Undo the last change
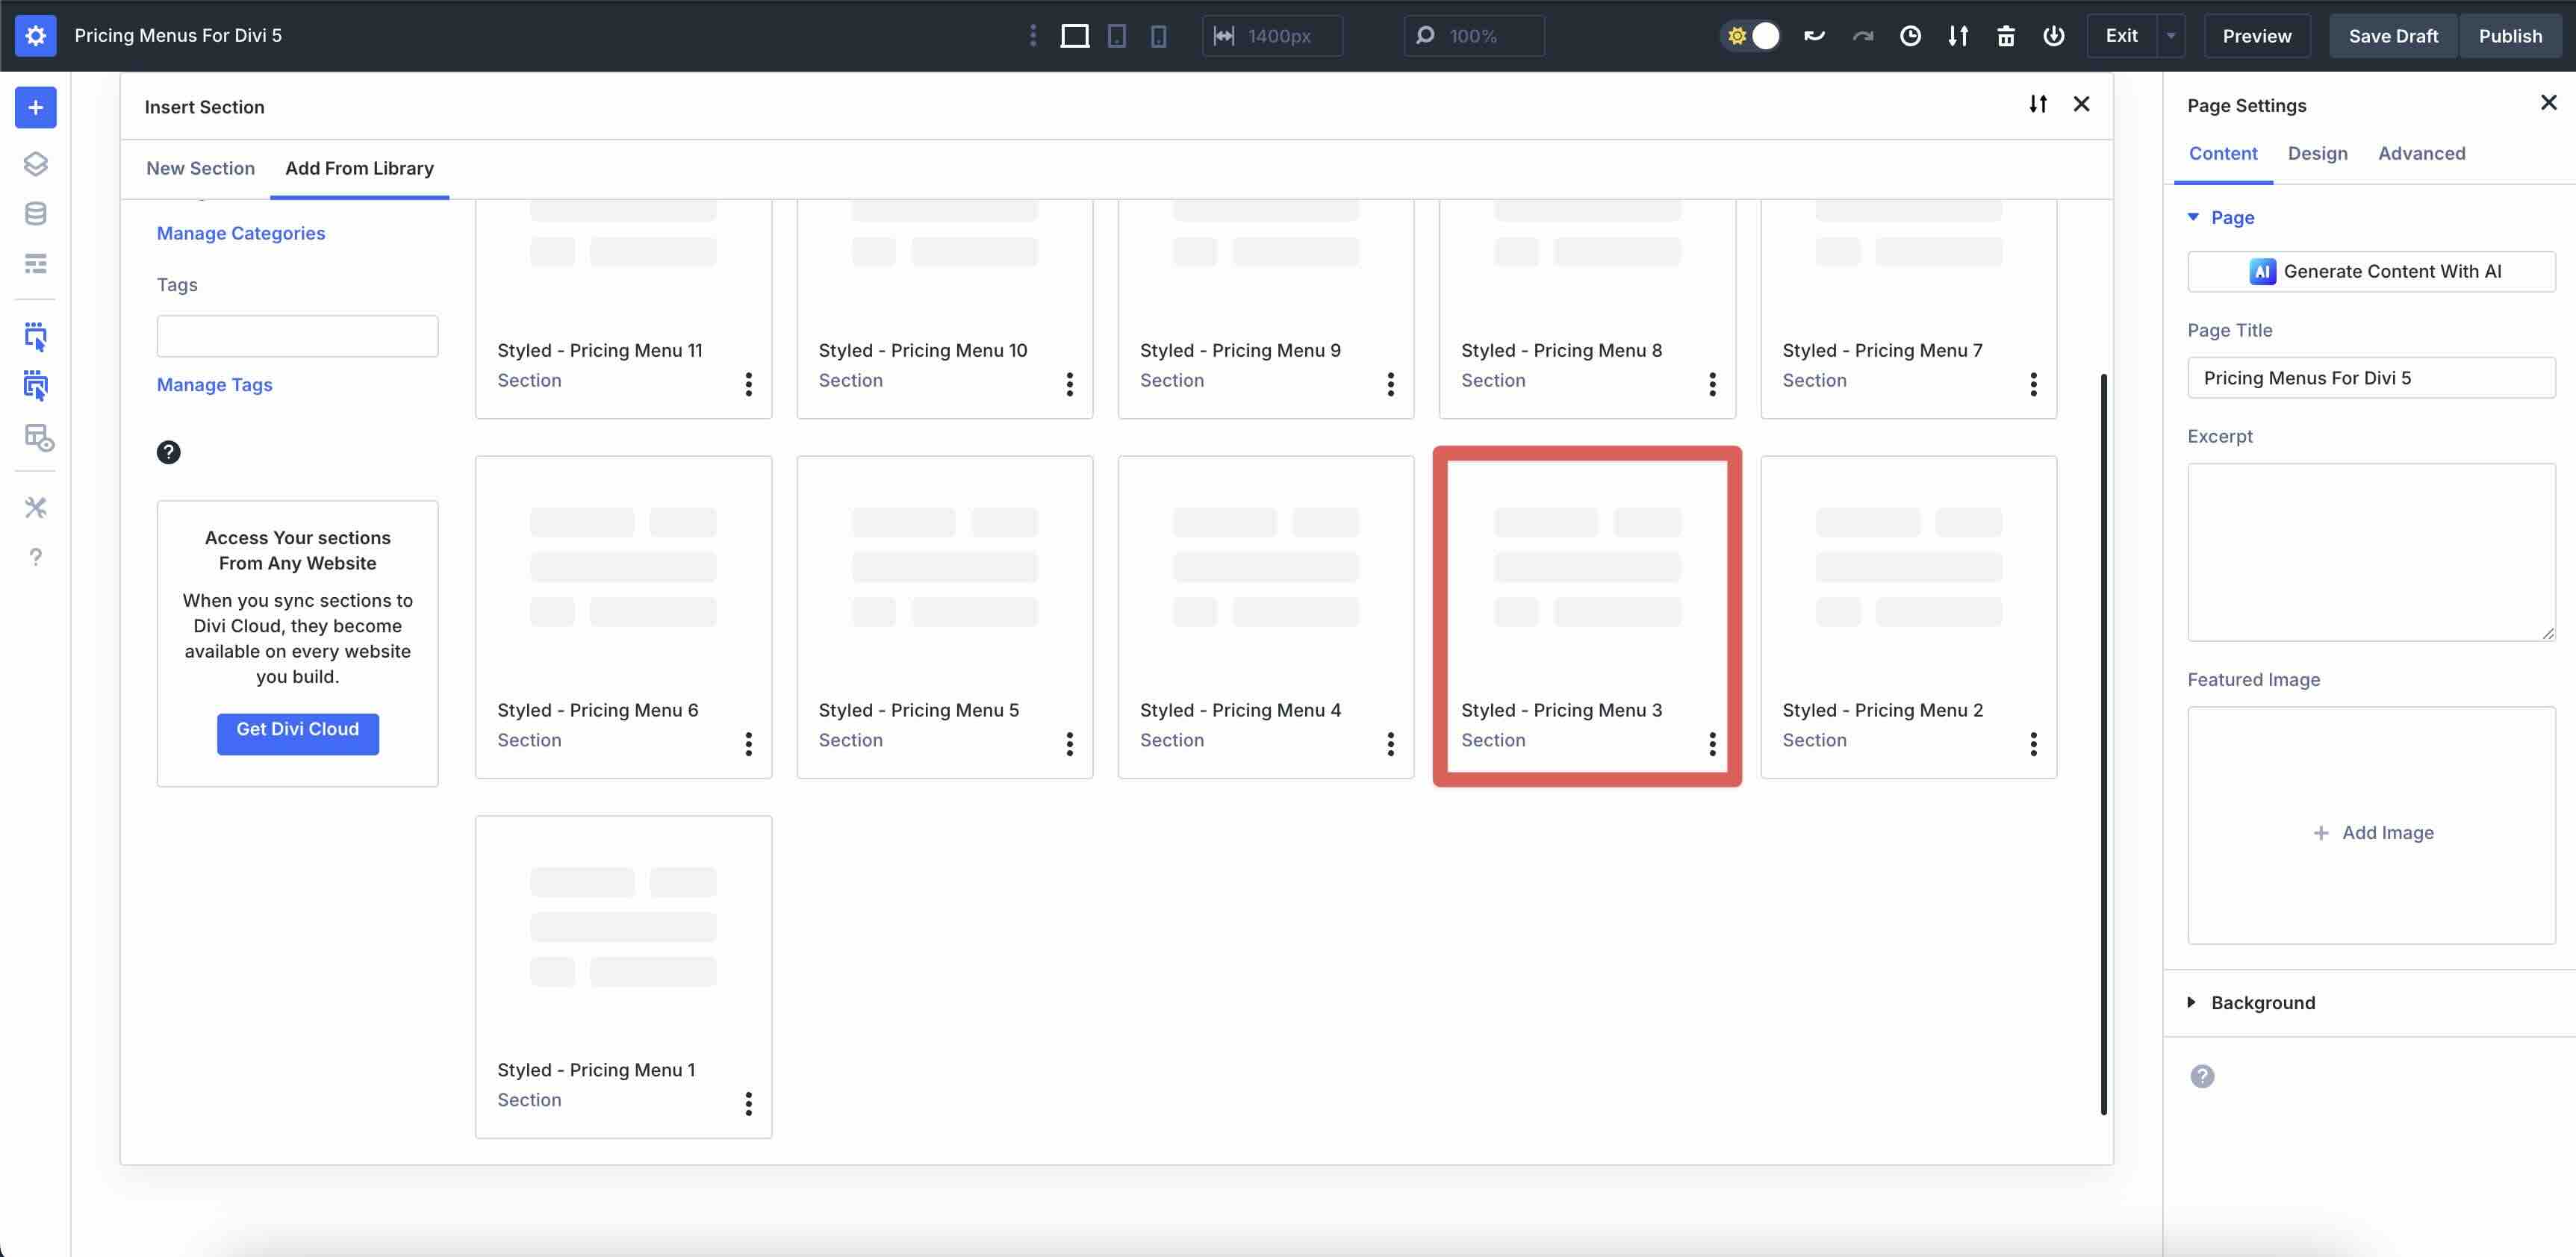This screenshot has height=1257, width=2576. click(x=1814, y=35)
